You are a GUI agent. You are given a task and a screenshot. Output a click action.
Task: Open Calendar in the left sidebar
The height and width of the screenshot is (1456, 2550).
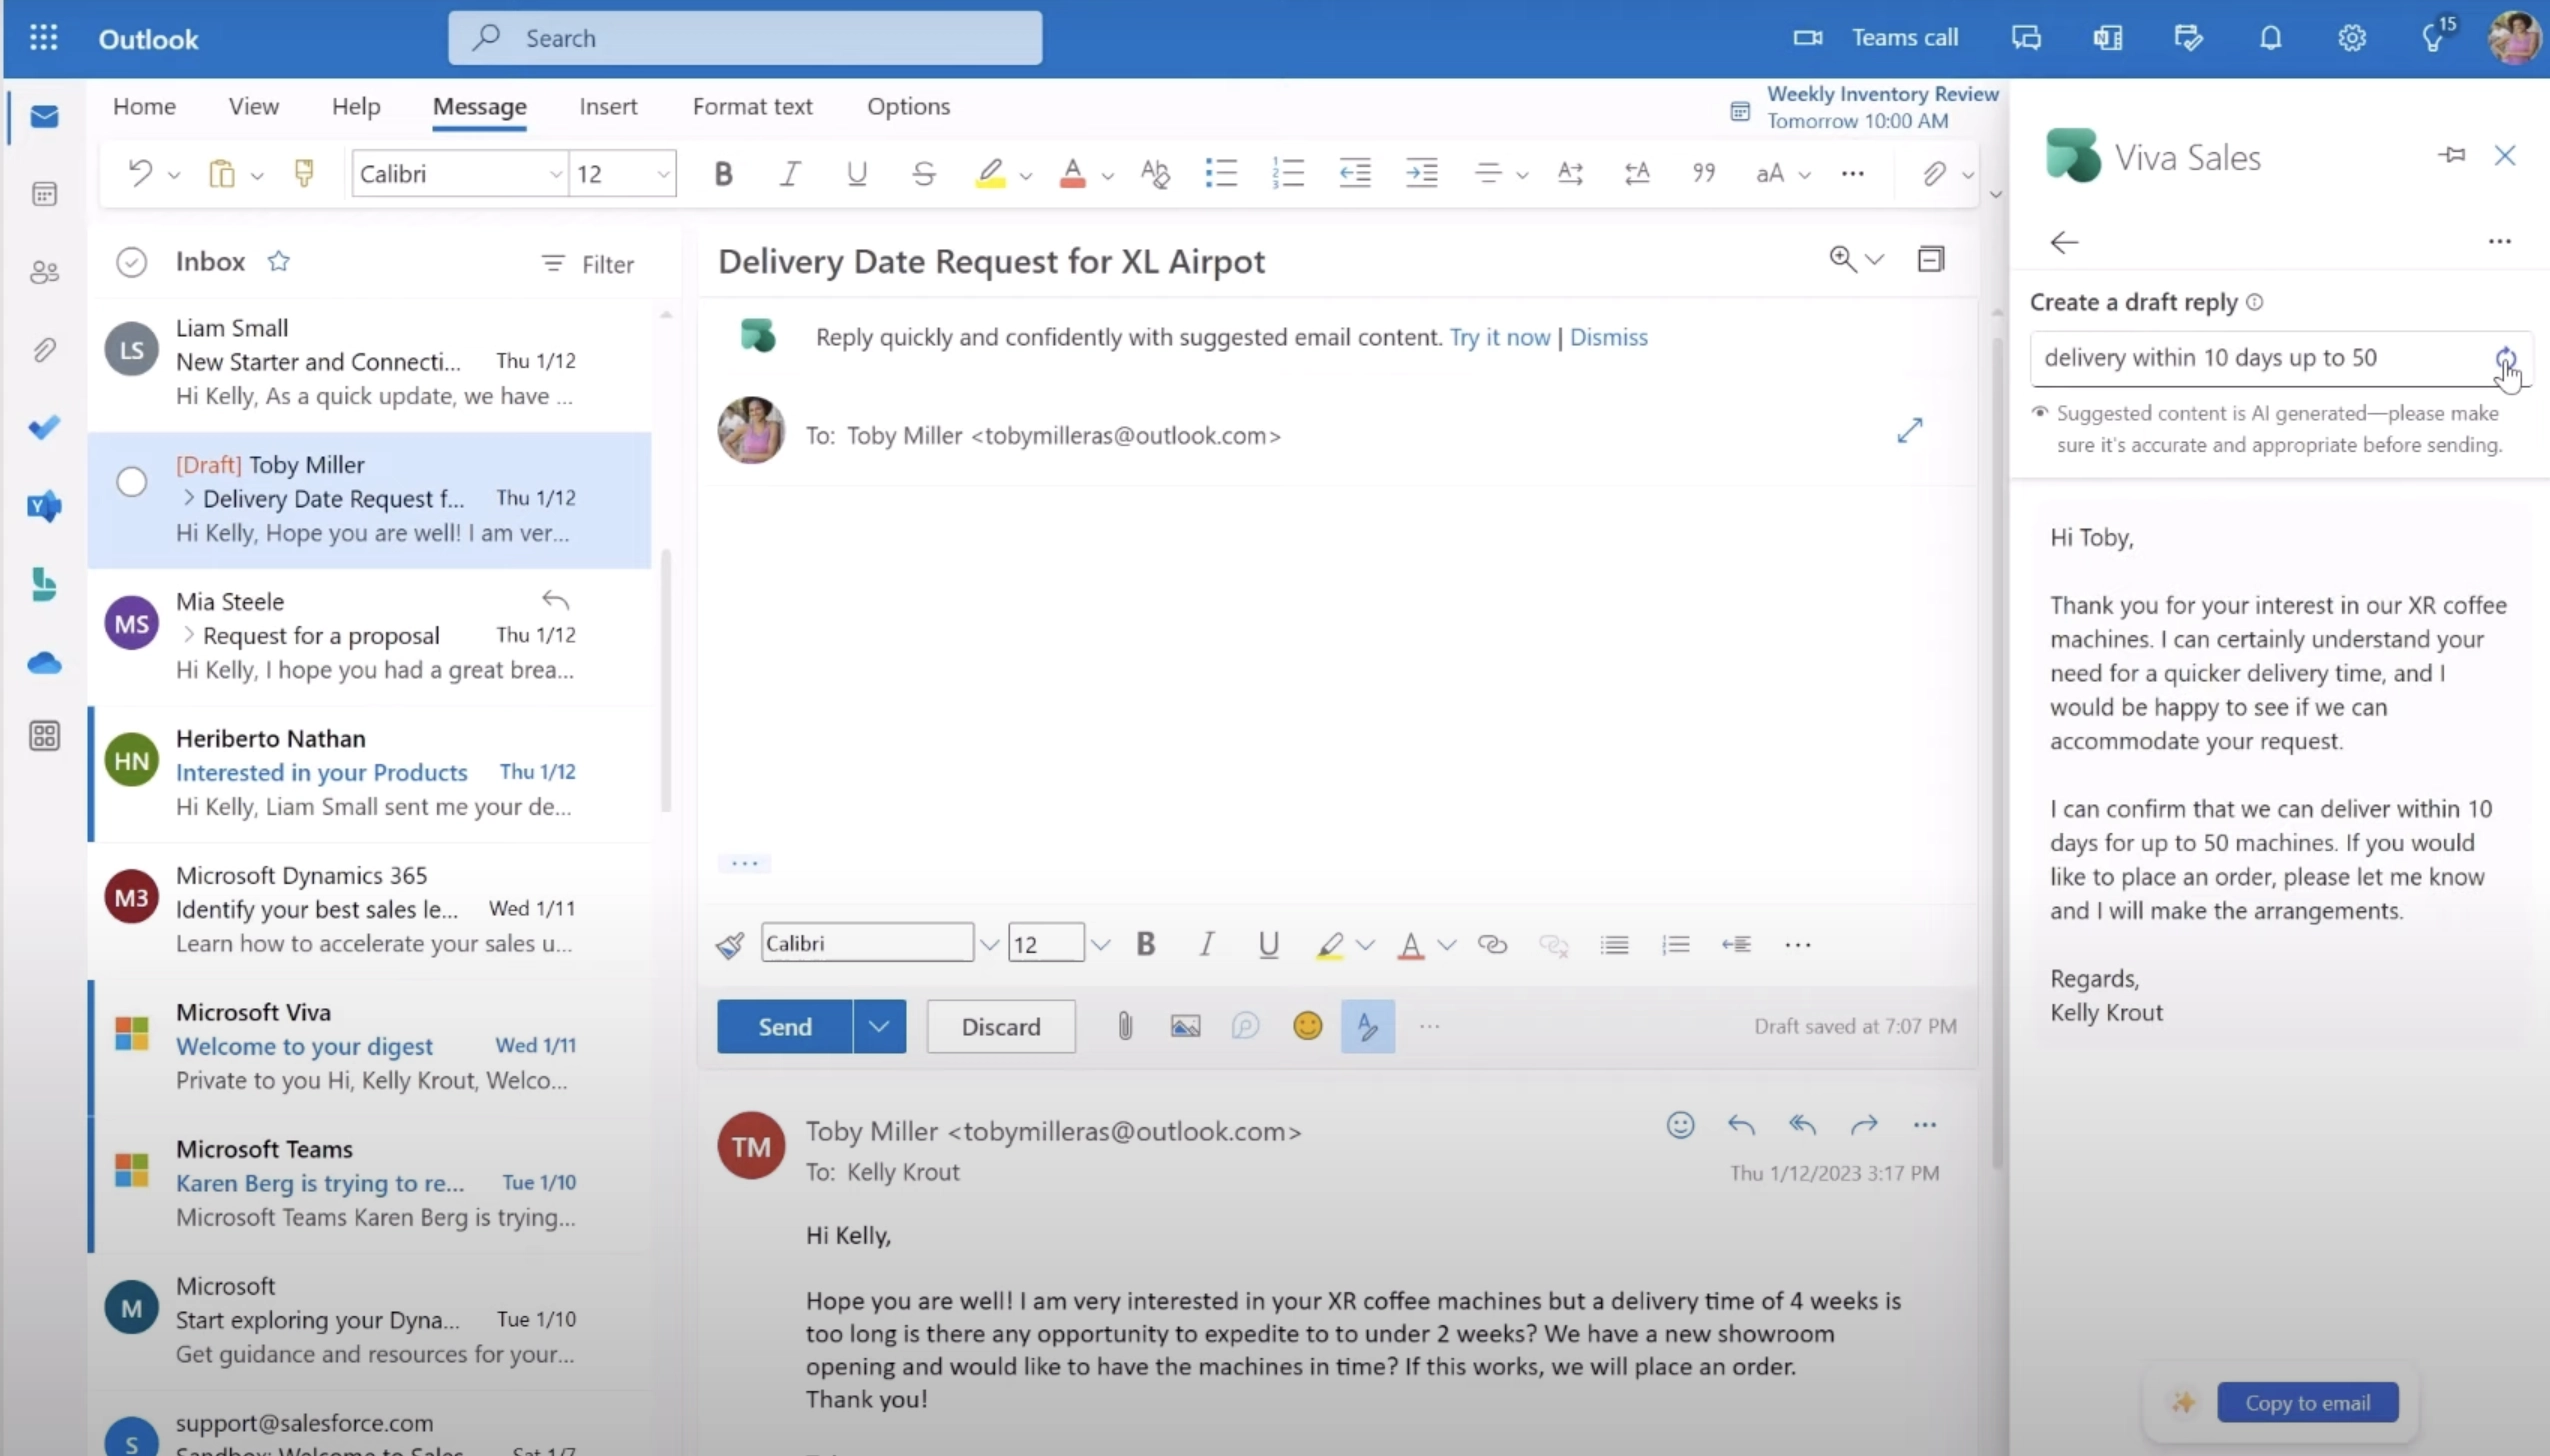(x=44, y=194)
